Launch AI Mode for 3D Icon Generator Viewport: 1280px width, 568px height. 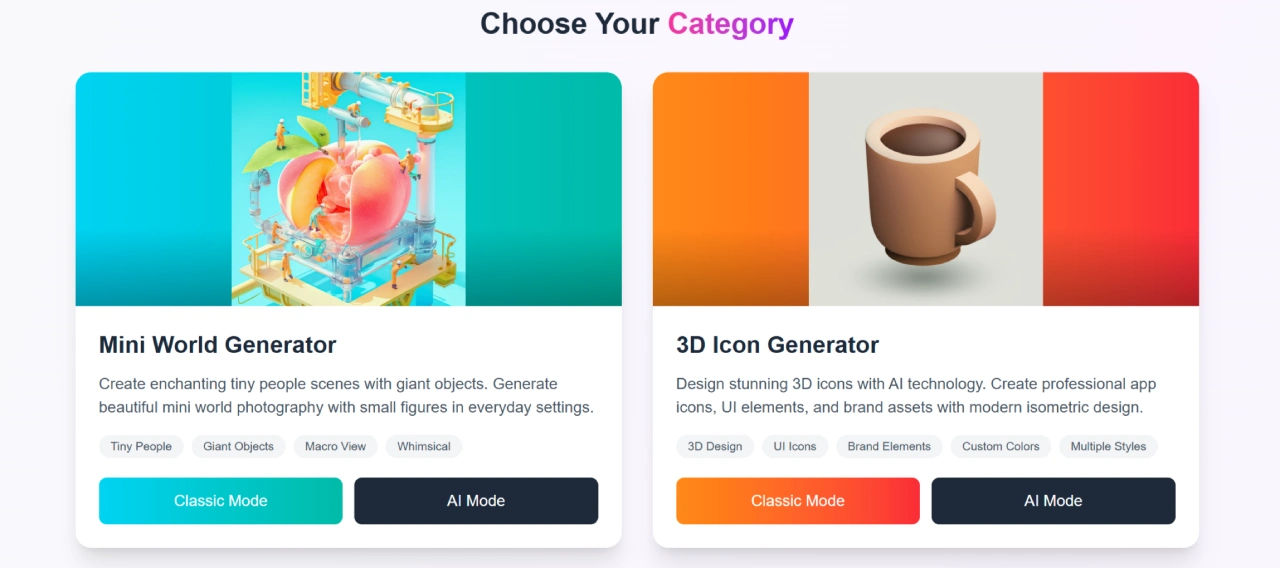tap(1053, 501)
